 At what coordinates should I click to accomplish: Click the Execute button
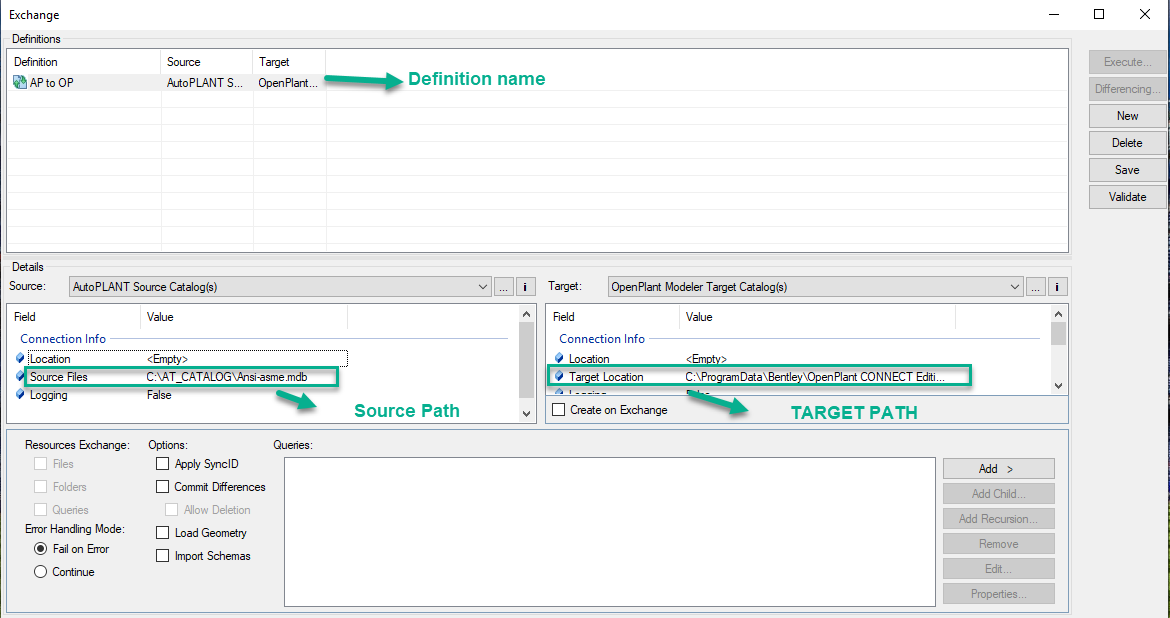click(1127, 62)
